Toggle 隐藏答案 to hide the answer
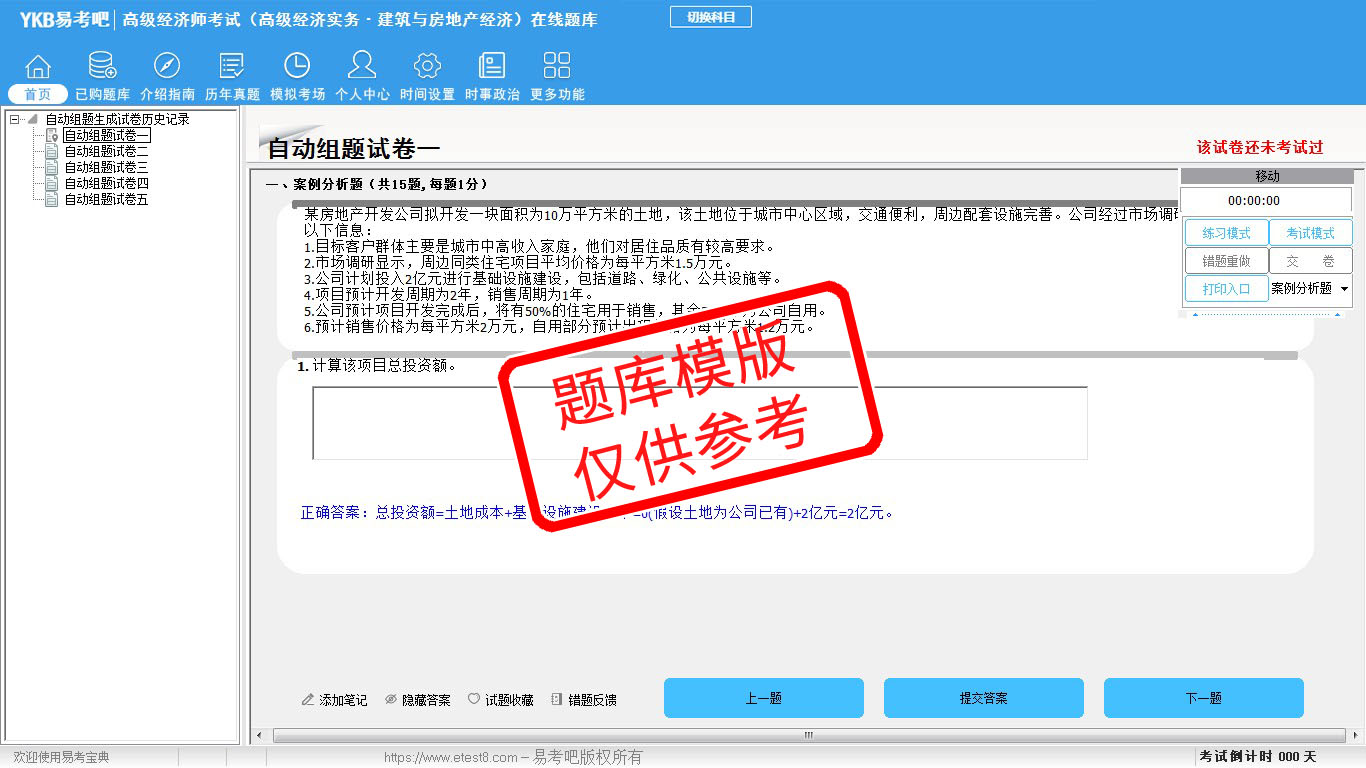The height and width of the screenshot is (768, 1366). 418,700
